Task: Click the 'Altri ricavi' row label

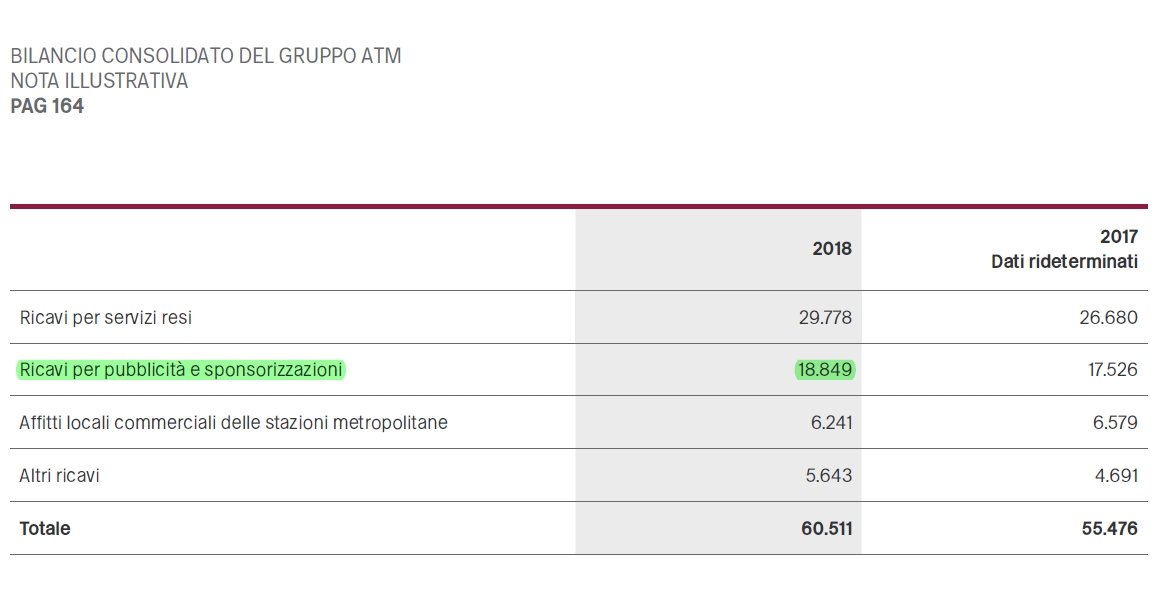Action: pyautogui.click(x=60, y=476)
